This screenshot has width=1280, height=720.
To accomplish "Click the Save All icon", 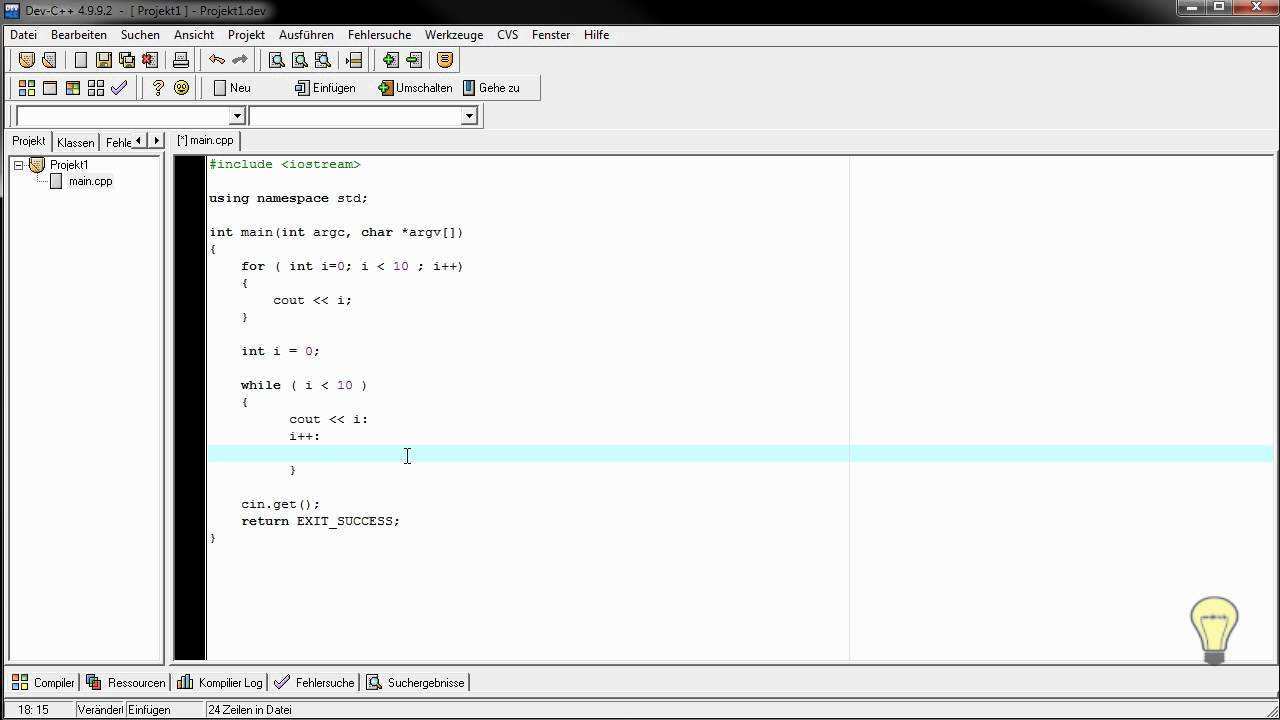I will 127,60.
